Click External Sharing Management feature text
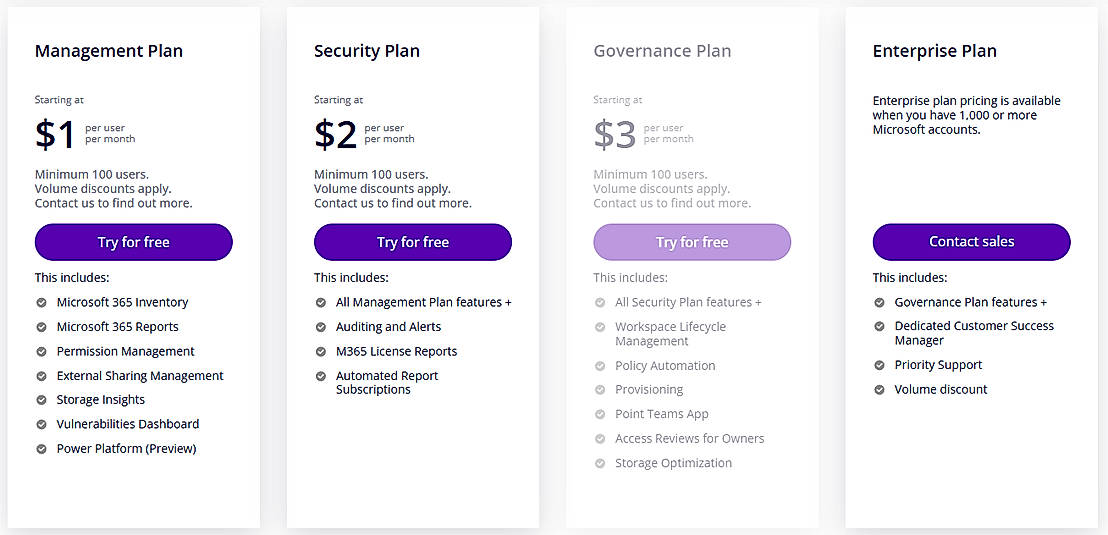This screenshot has width=1108, height=535. pyautogui.click(x=140, y=376)
